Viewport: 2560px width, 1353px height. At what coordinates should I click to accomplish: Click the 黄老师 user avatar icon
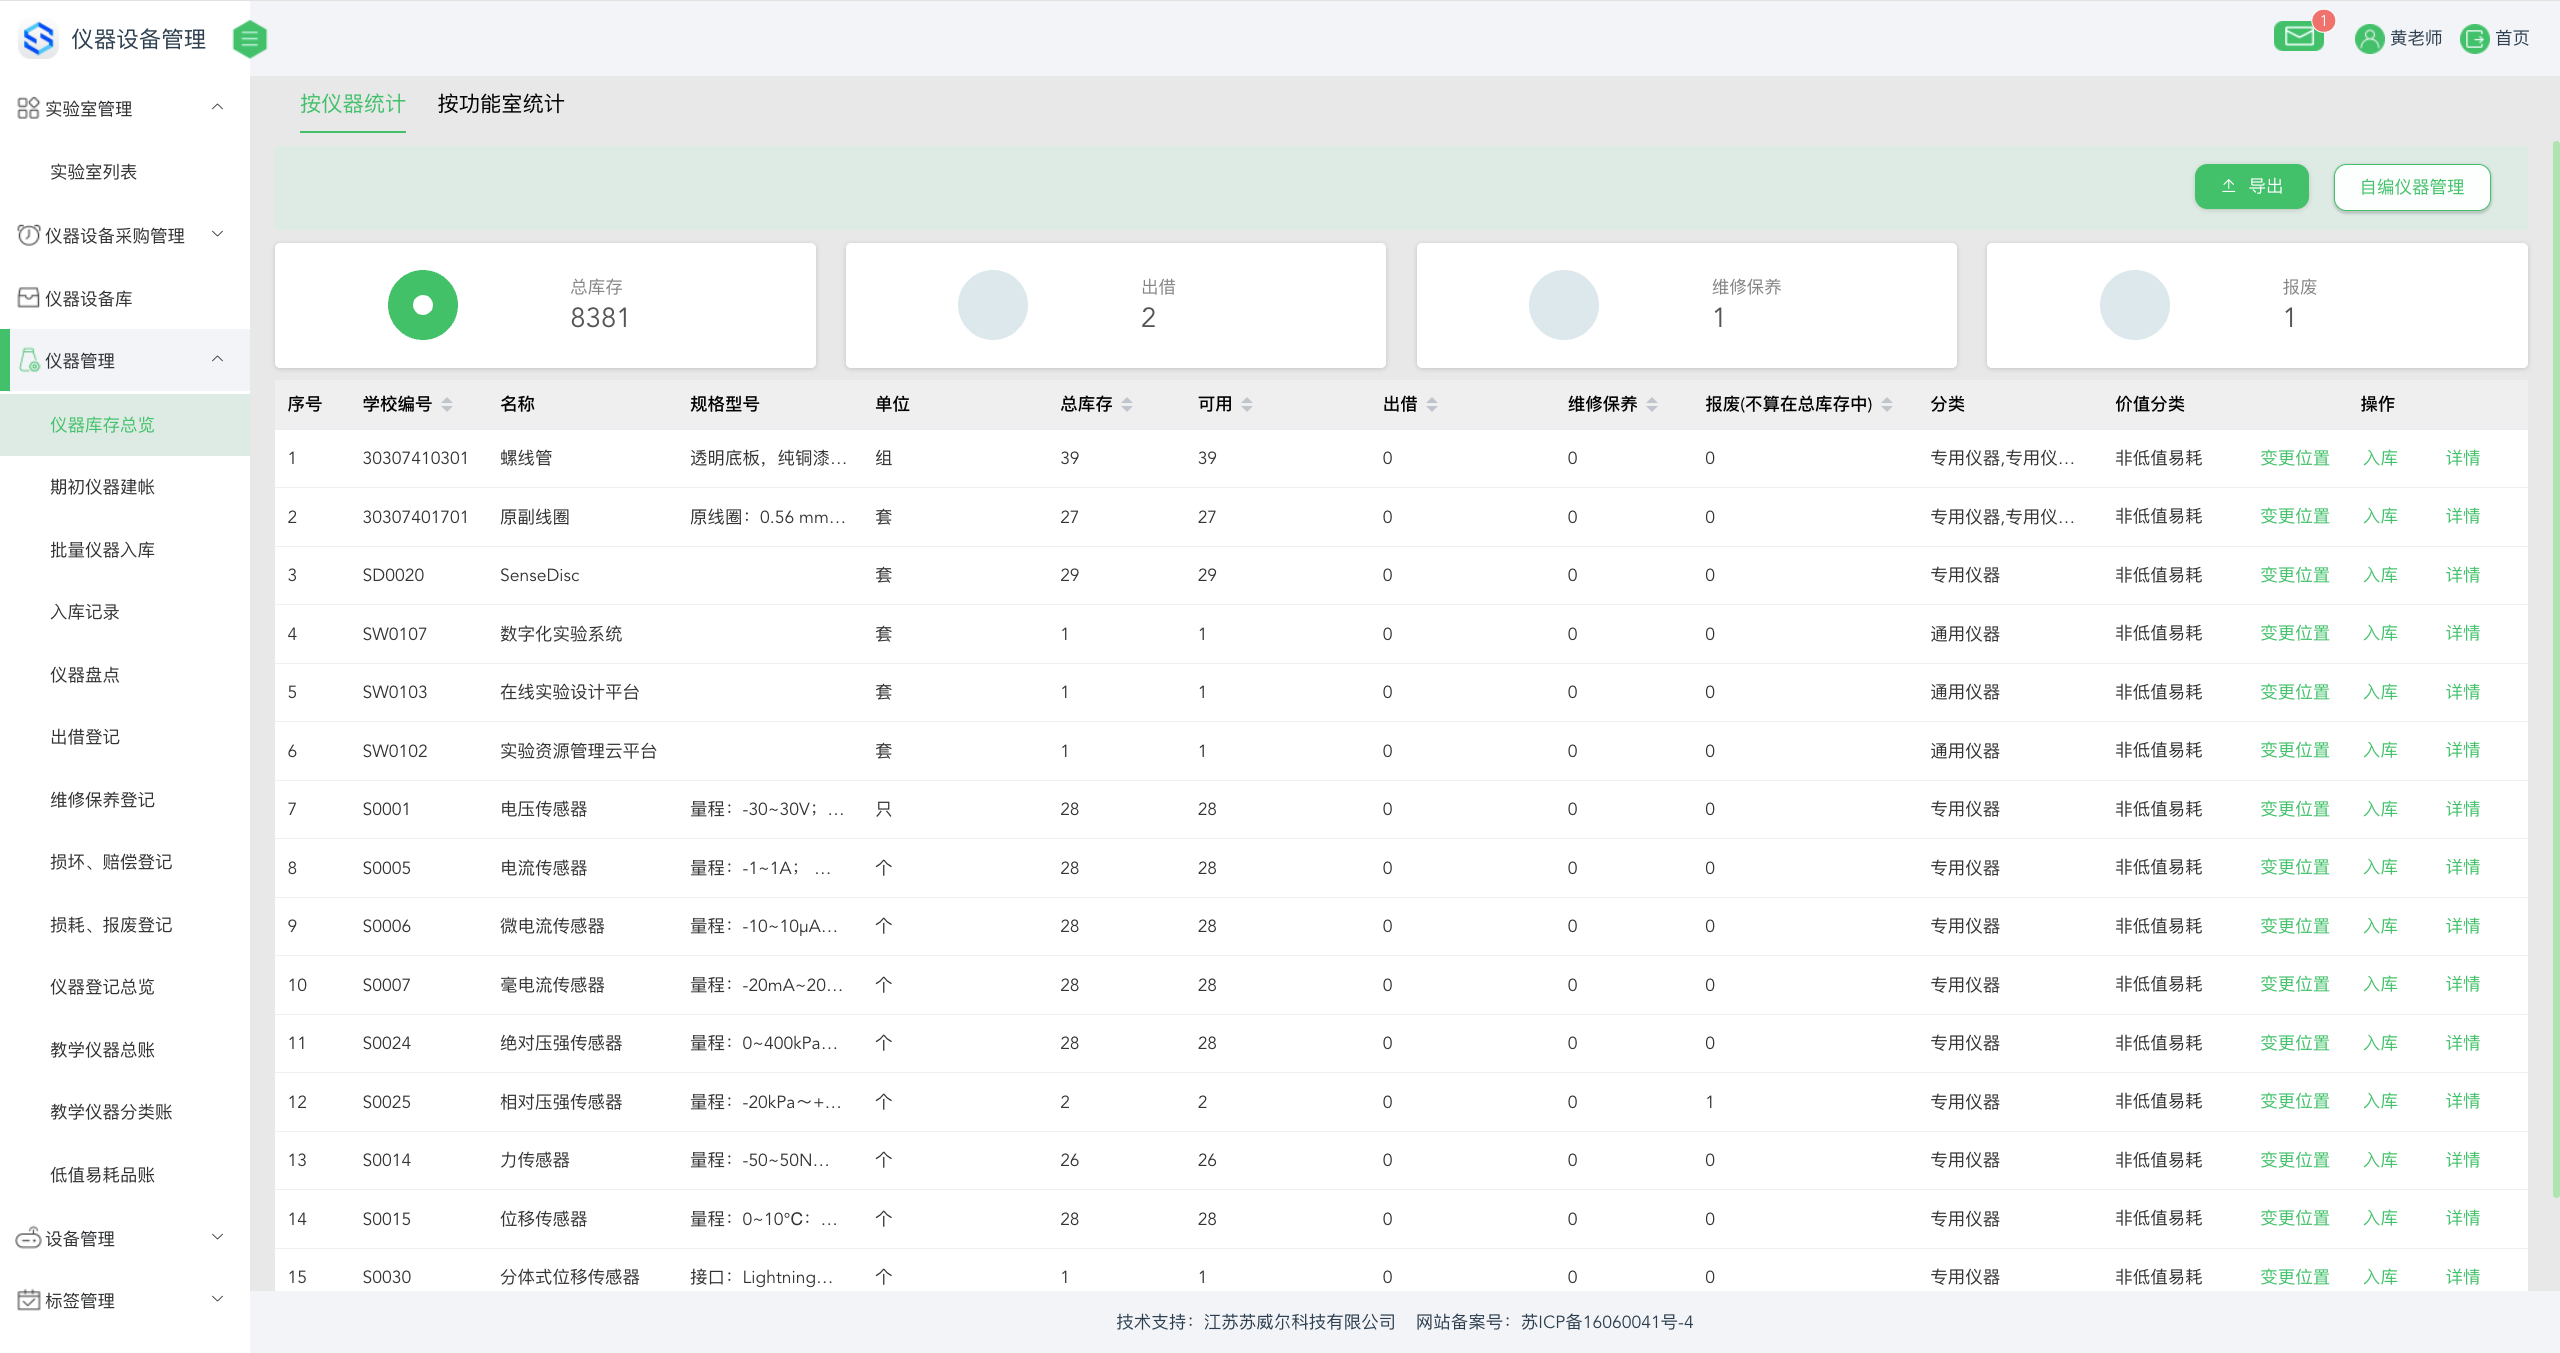[x=2369, y=39]
